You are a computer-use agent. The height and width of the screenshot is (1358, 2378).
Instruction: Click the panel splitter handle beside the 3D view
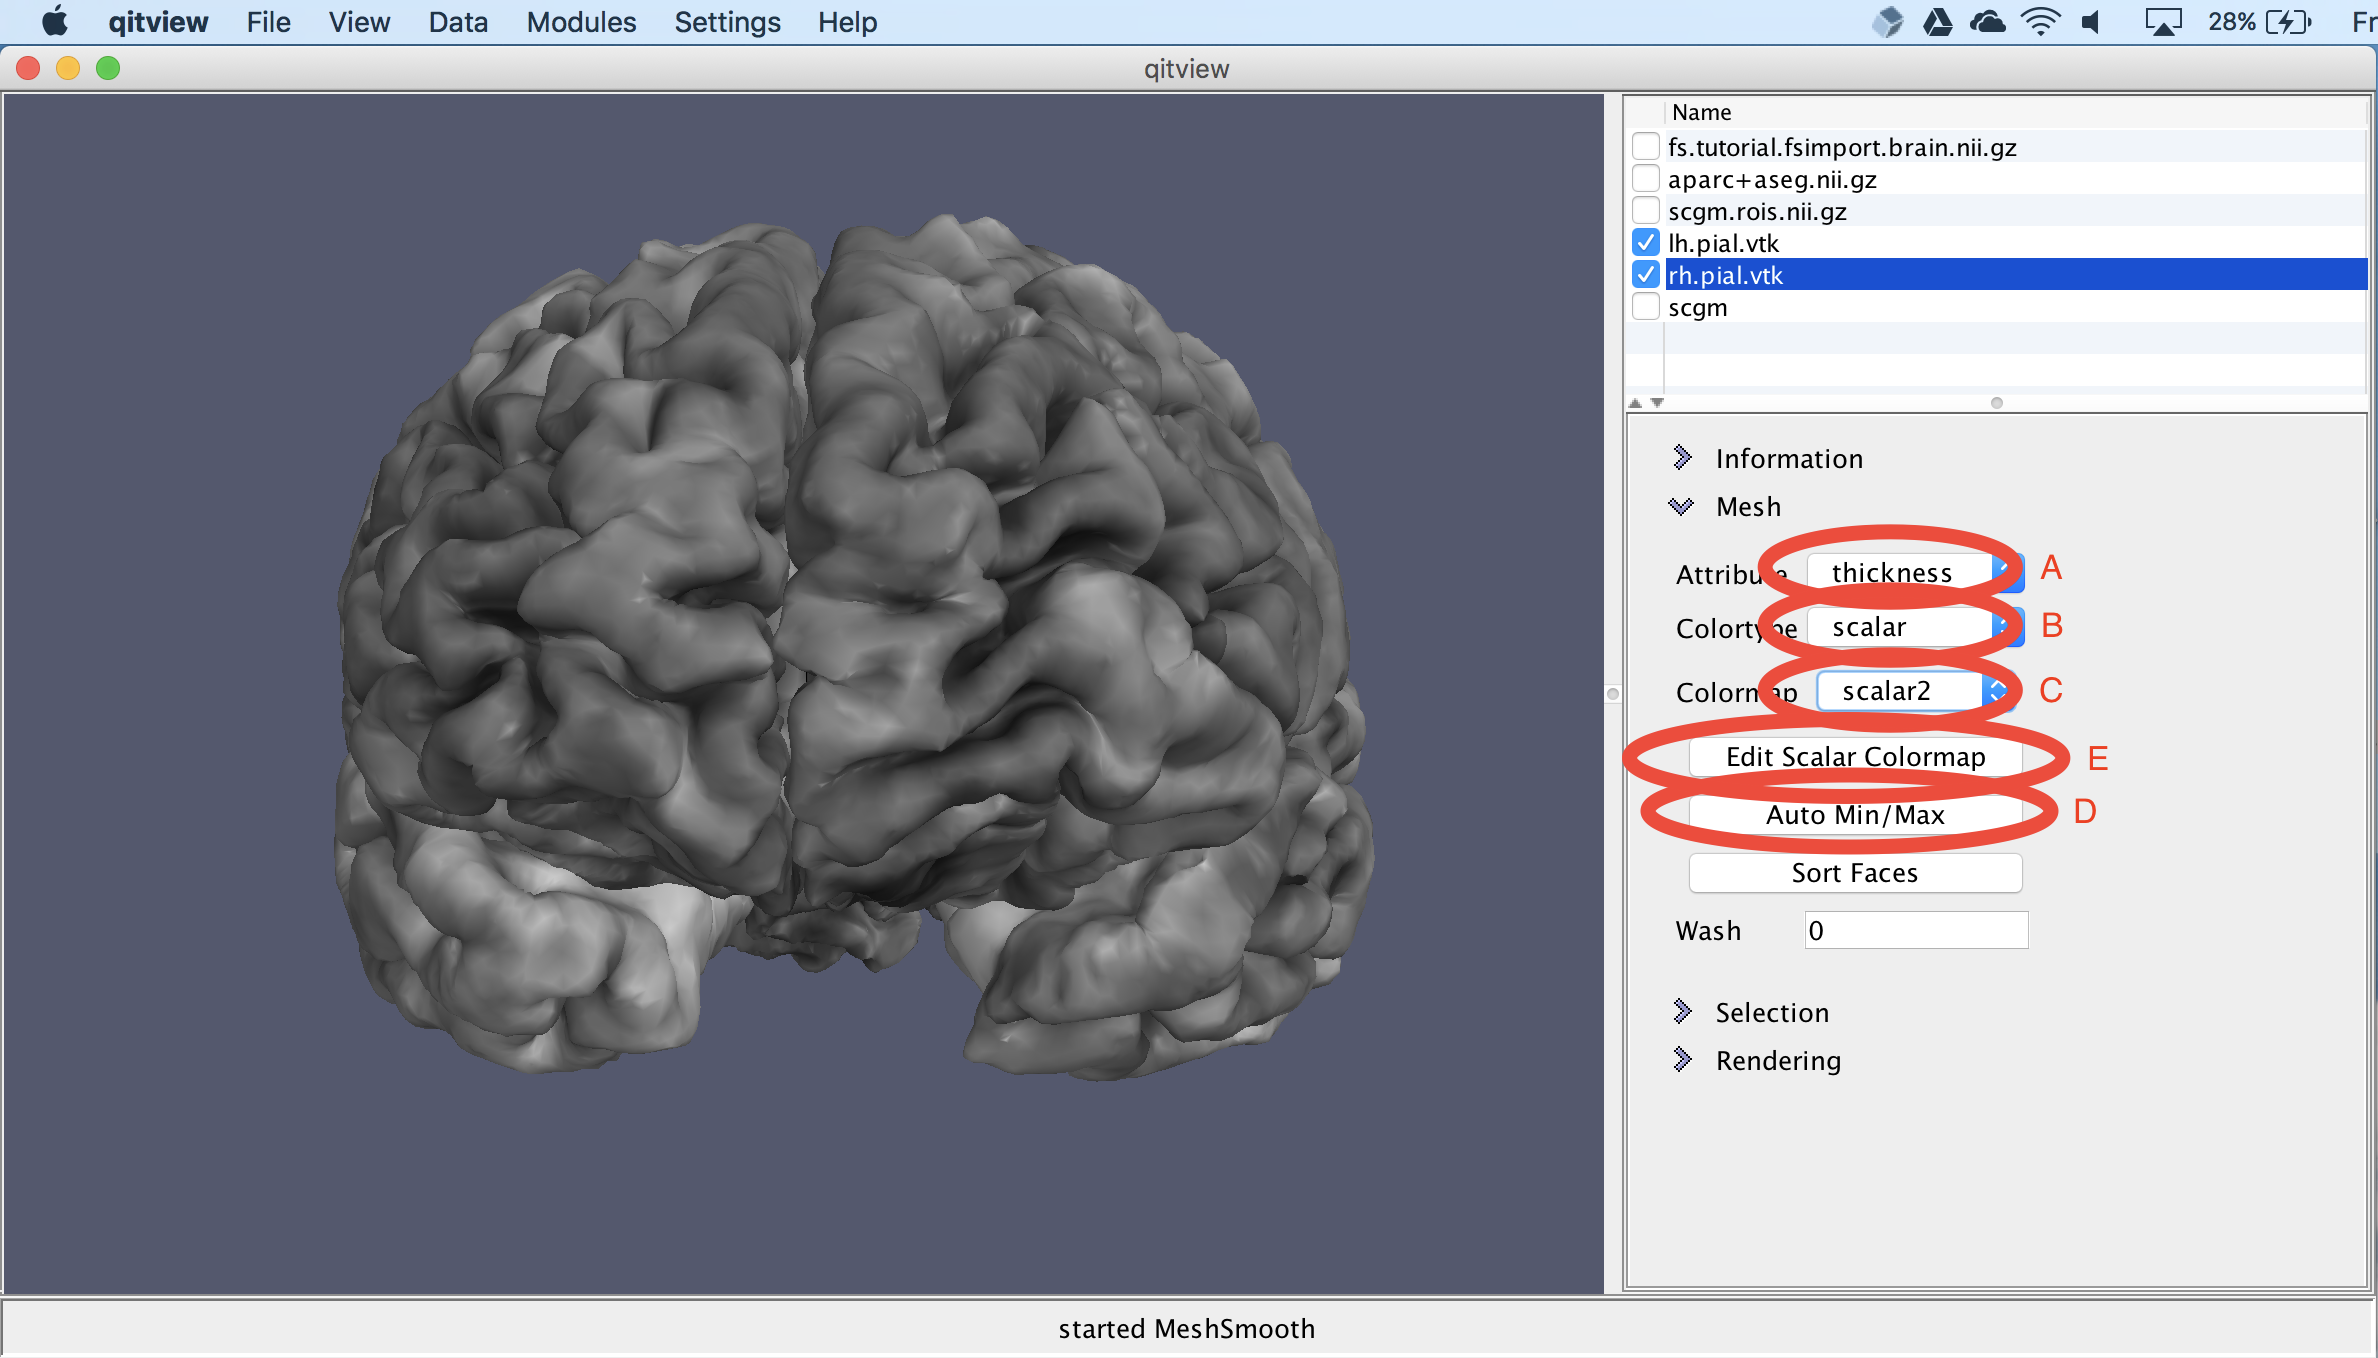coord(1613,694)
